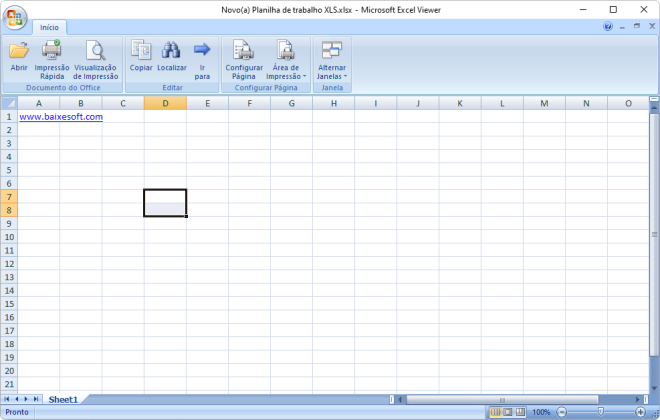Click Impressão Rápida printer icon
The height and width of the screenshot is (420, 660).
pos(52,50)
